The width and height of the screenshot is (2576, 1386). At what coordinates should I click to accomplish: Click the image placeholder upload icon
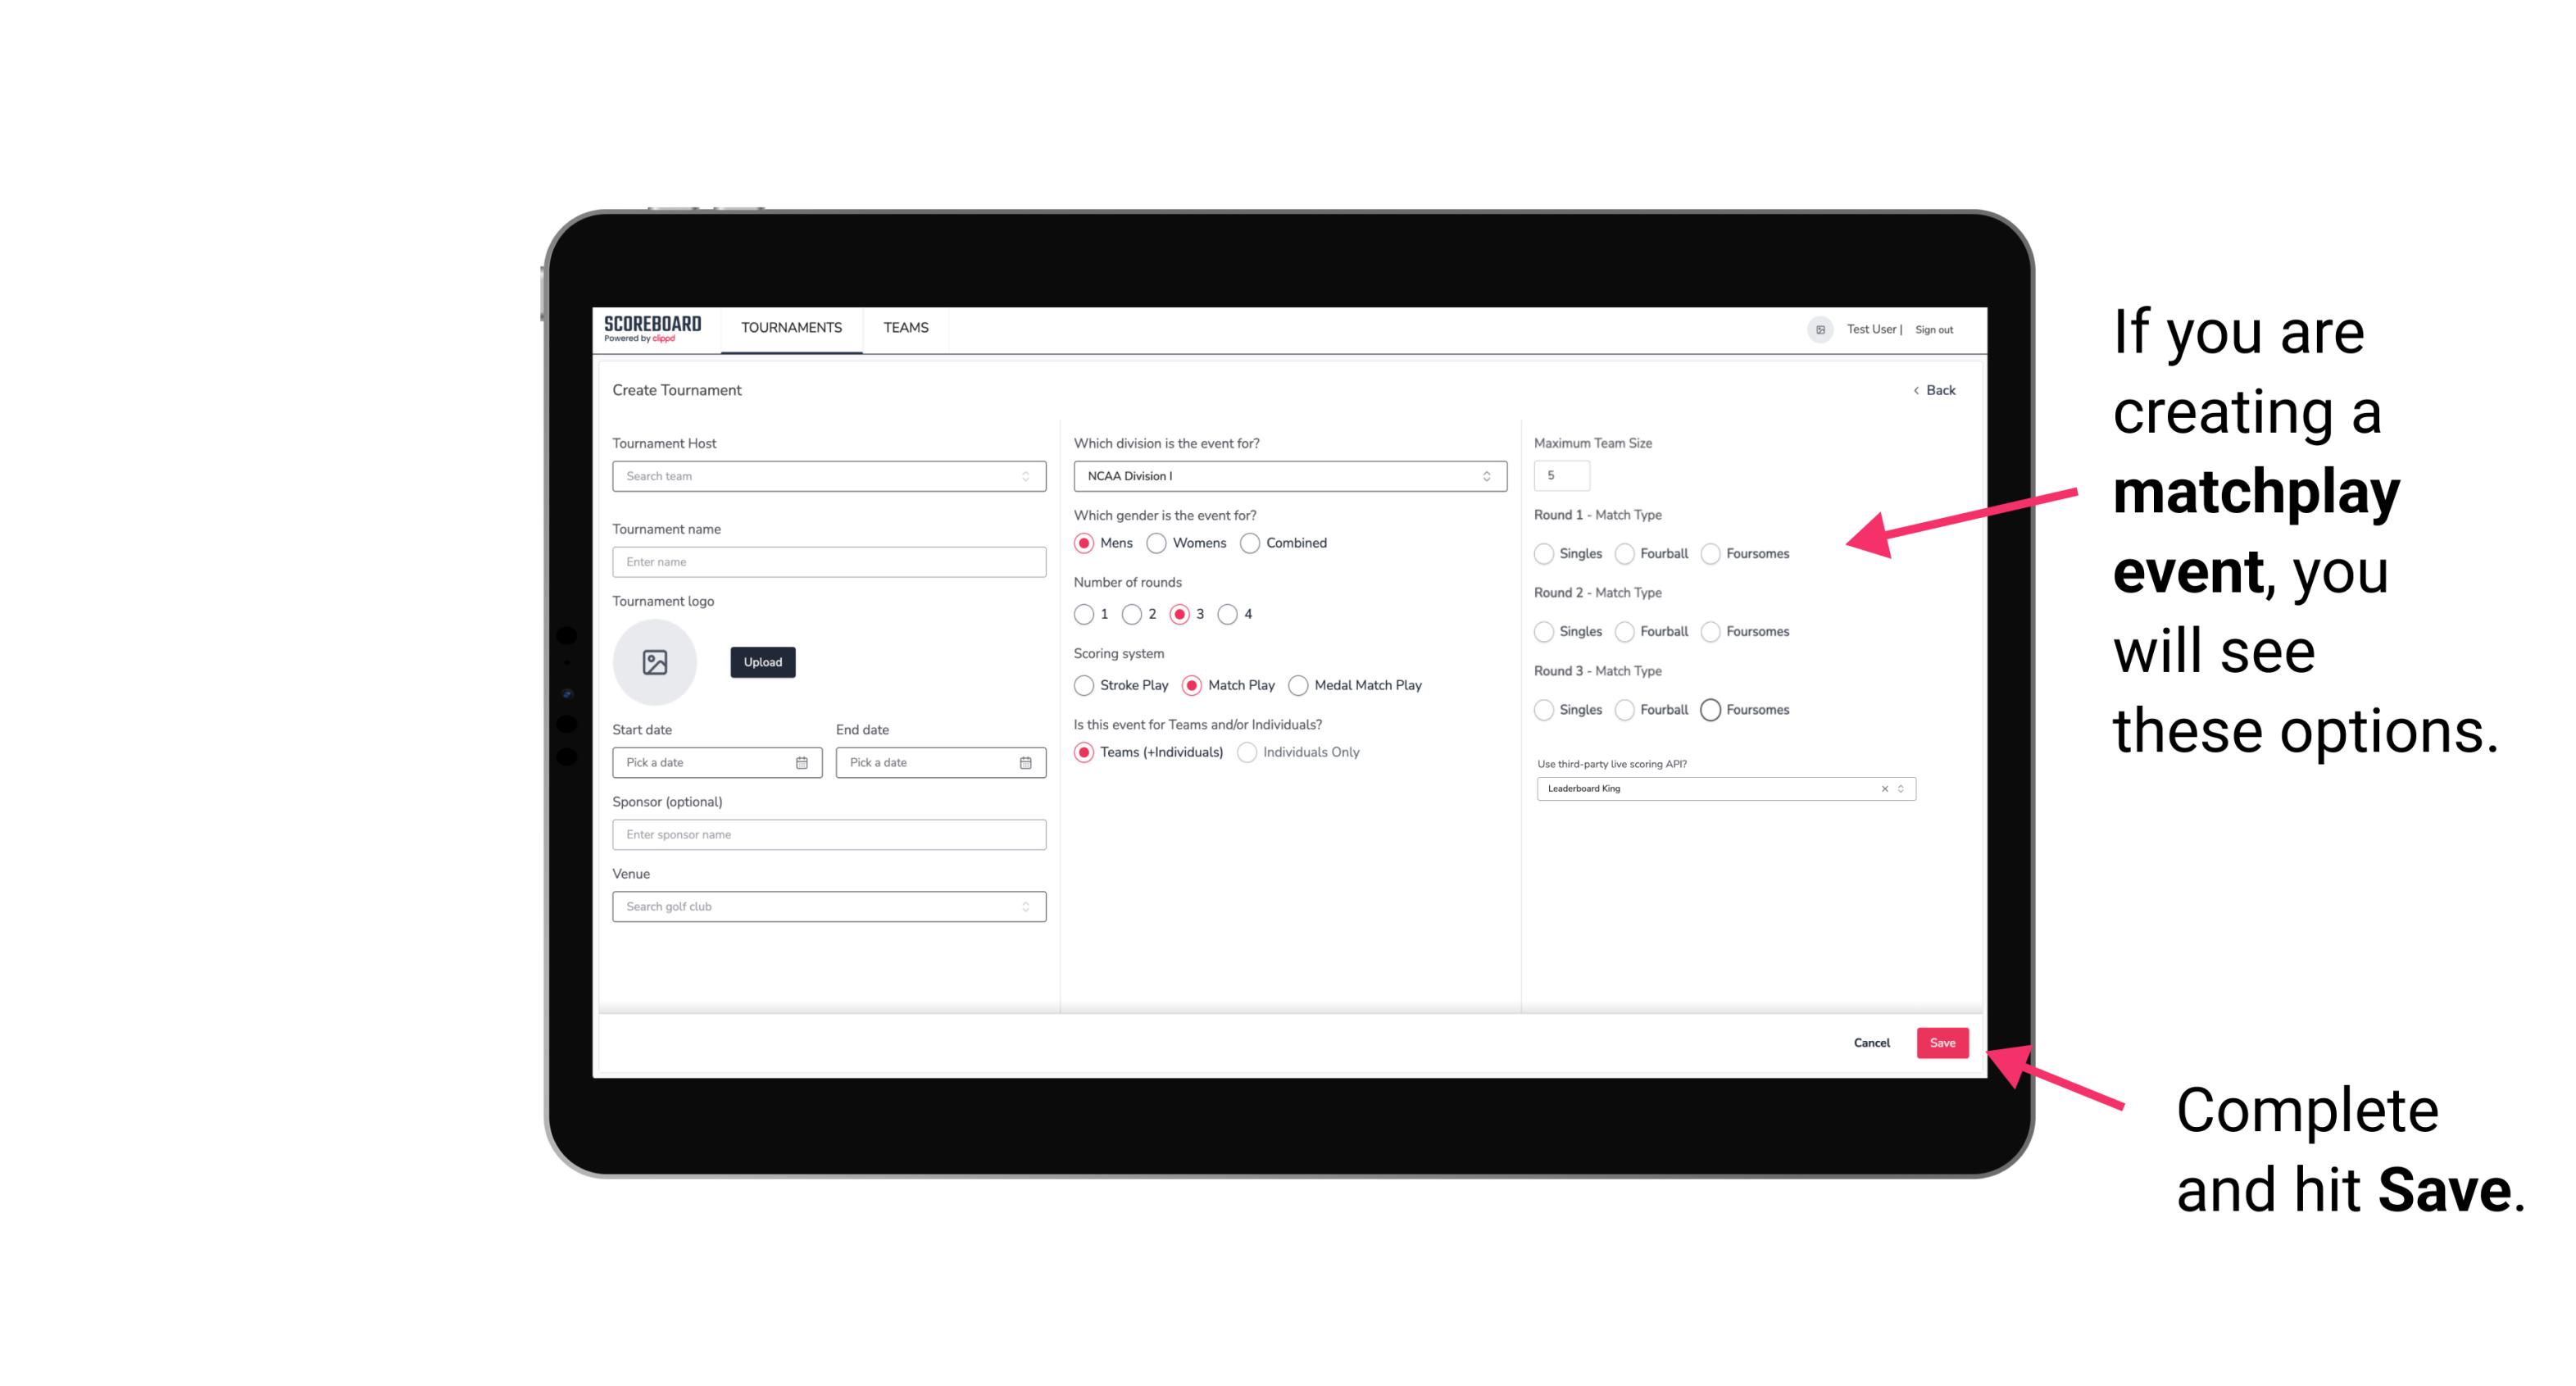[x=653, y=662]
